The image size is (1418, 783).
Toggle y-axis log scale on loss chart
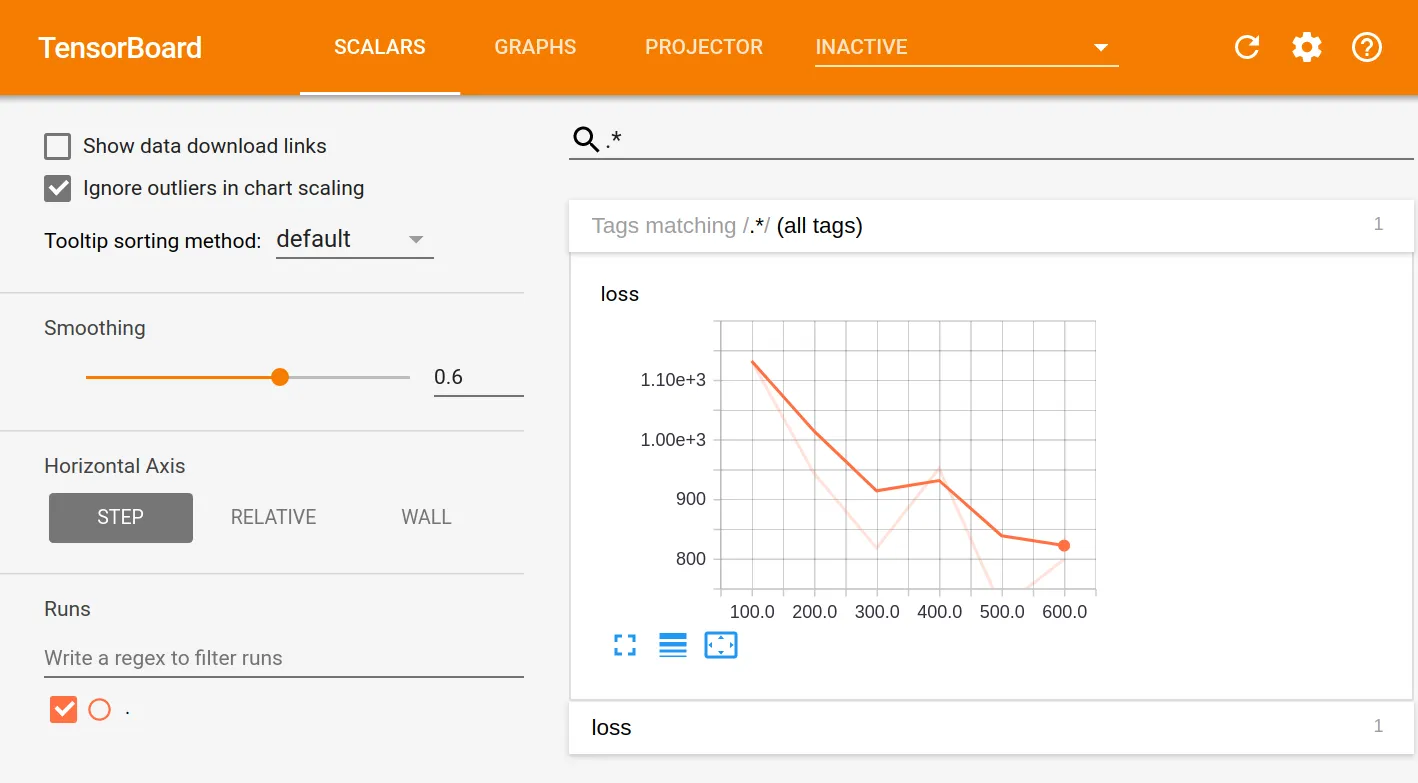(x=673, y=645)
